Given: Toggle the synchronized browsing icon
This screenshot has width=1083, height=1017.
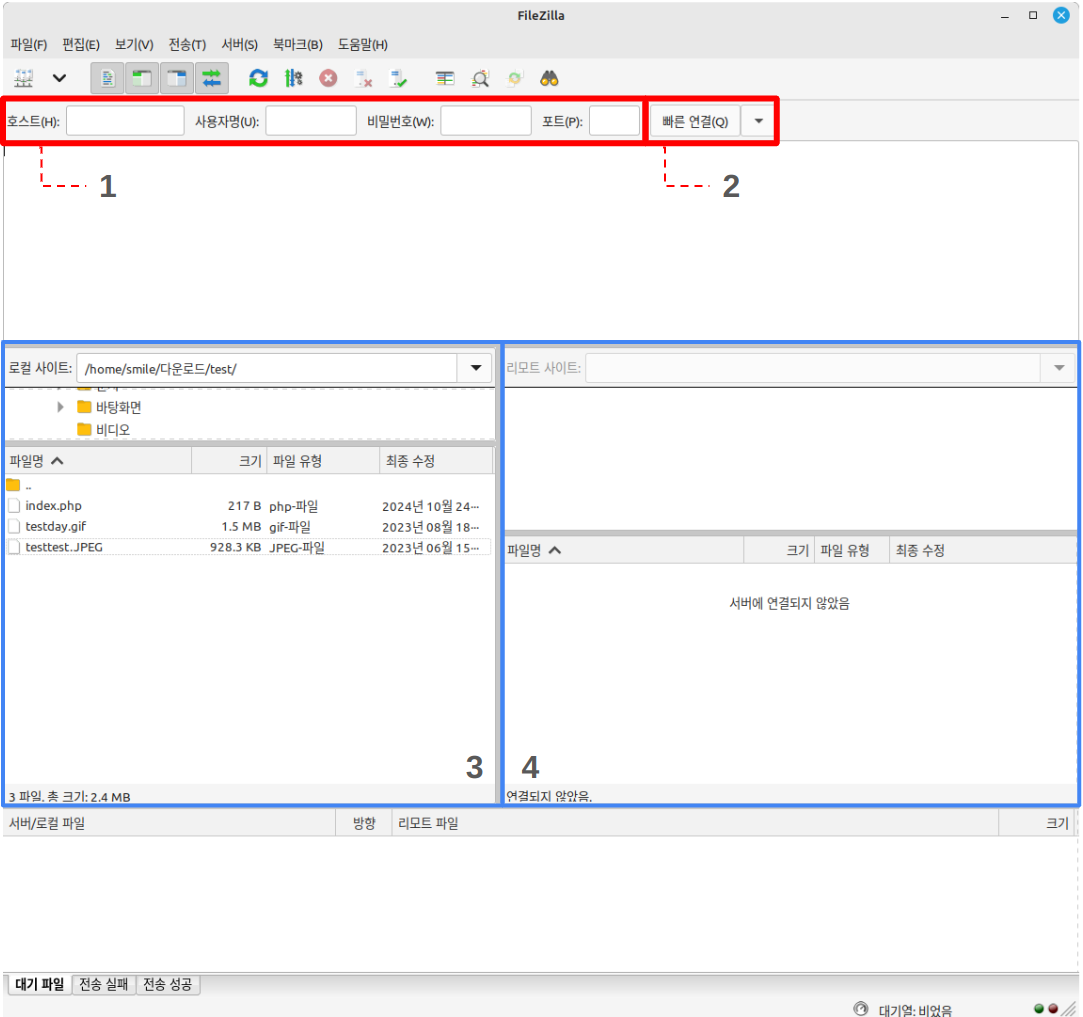Looking at the screenshot, I should coord(515,79).
